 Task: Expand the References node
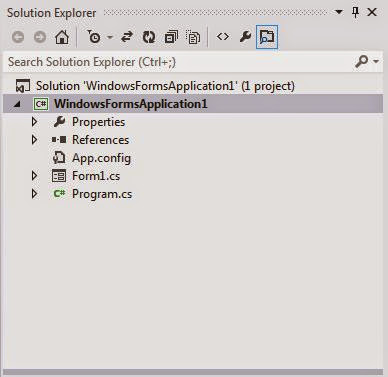pyautogui.click(x=34, y=140)
